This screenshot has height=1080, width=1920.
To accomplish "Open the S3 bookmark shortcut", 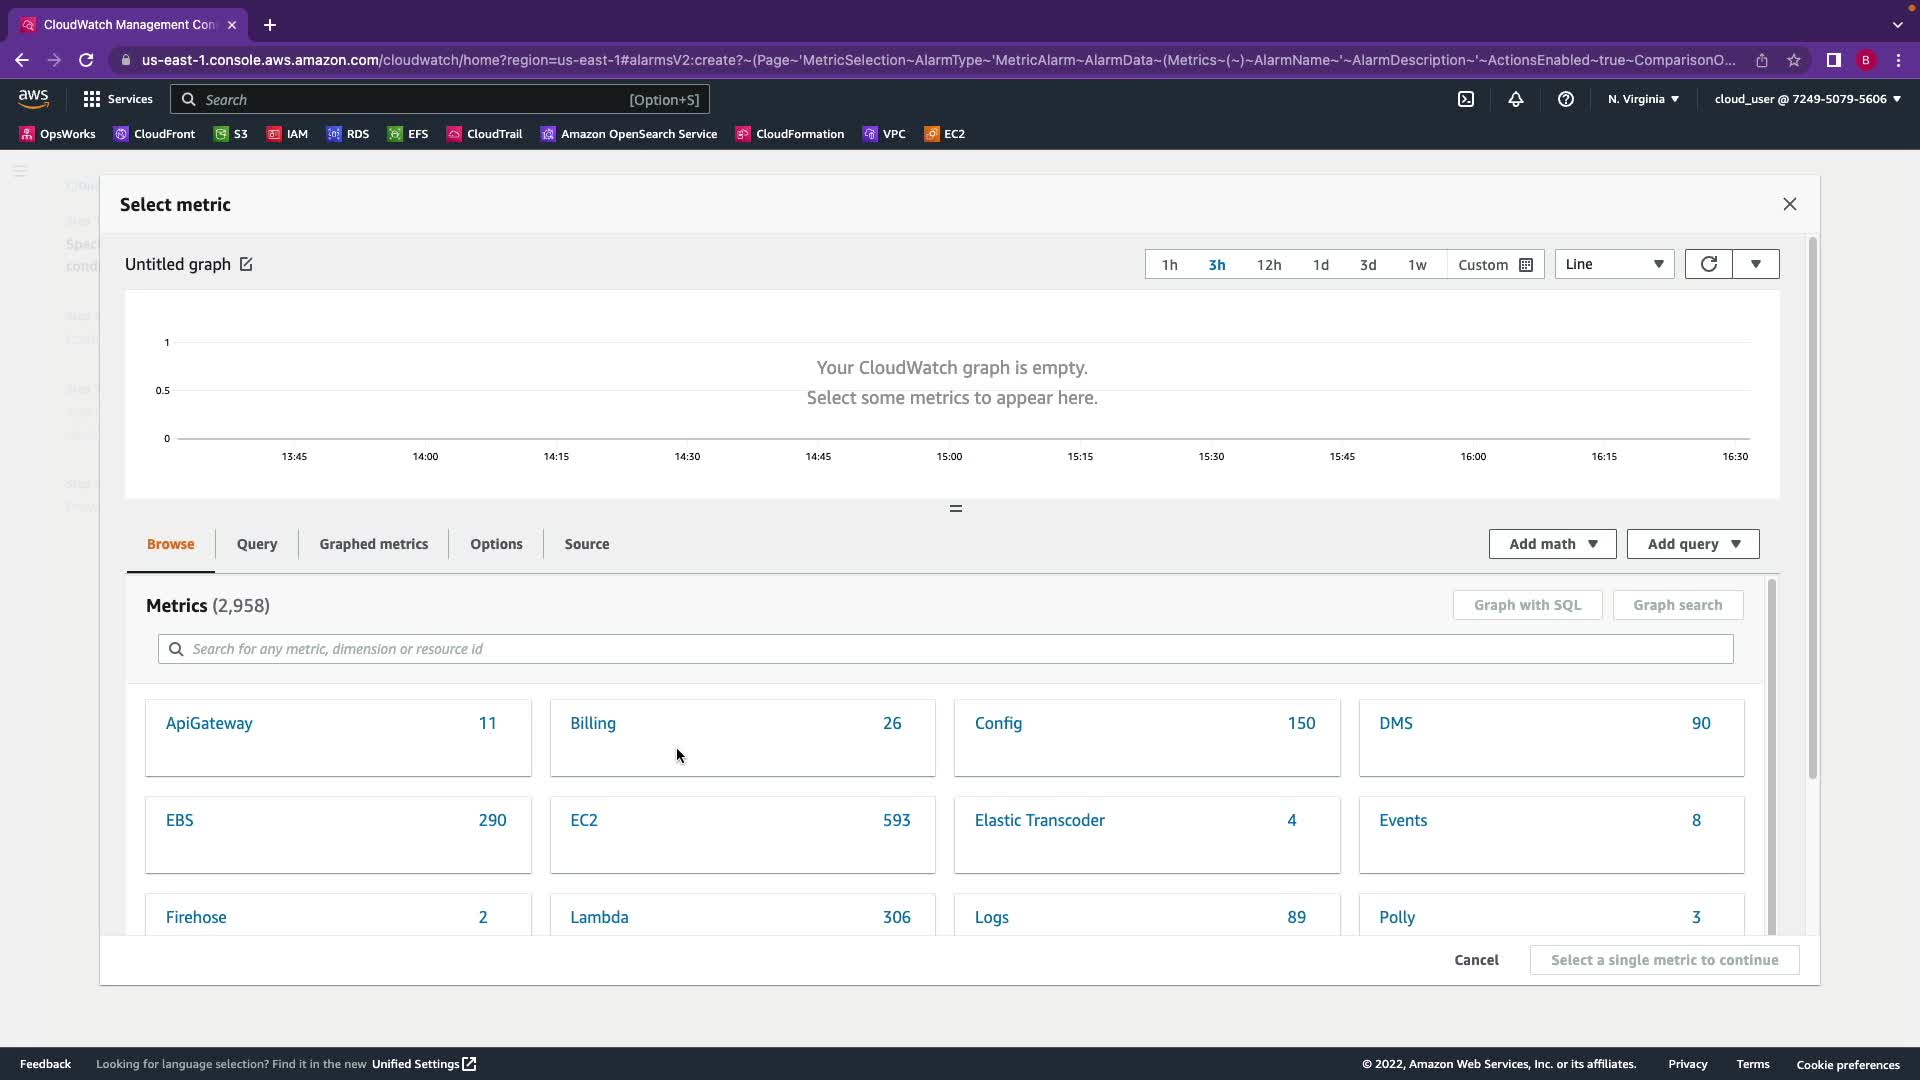I will point(231,134).
